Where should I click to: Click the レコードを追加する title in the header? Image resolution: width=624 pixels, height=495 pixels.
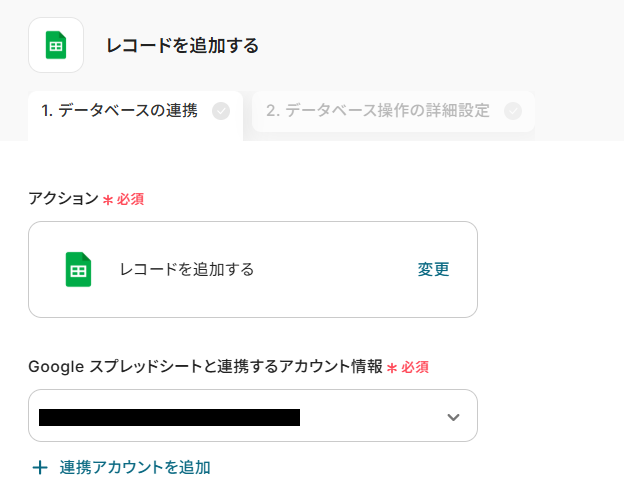182,45
